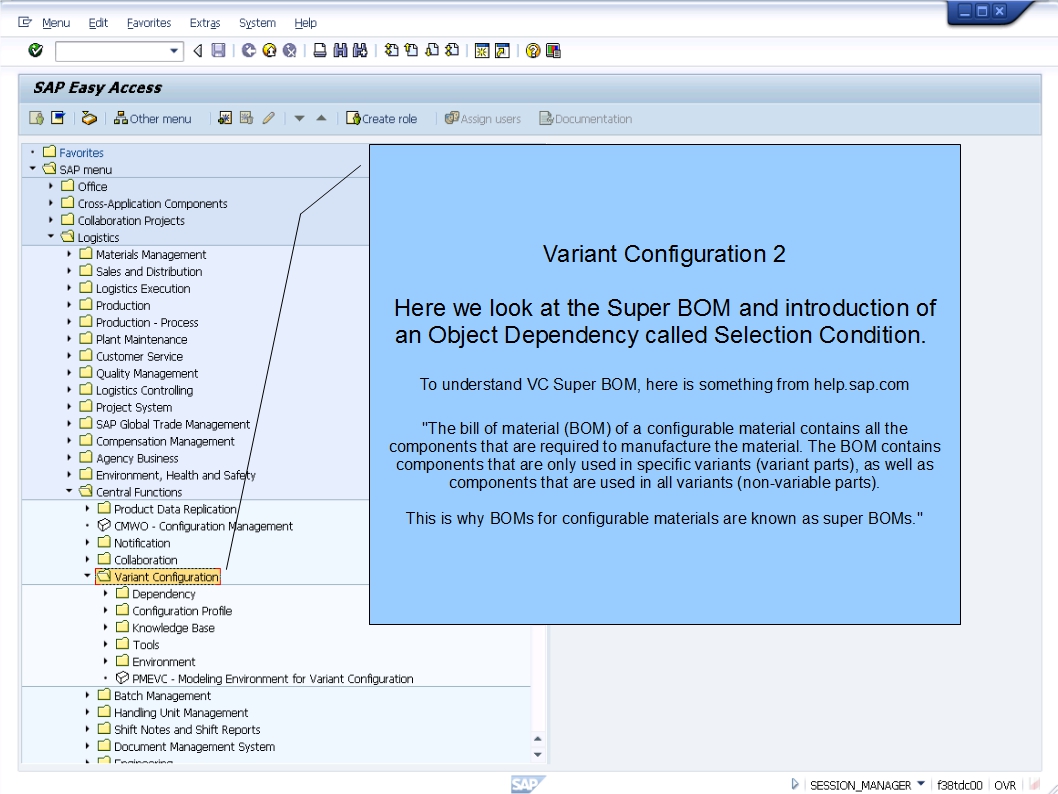Expand the Knowledge Base folder node
The image size is (1058, 794).
105,627
